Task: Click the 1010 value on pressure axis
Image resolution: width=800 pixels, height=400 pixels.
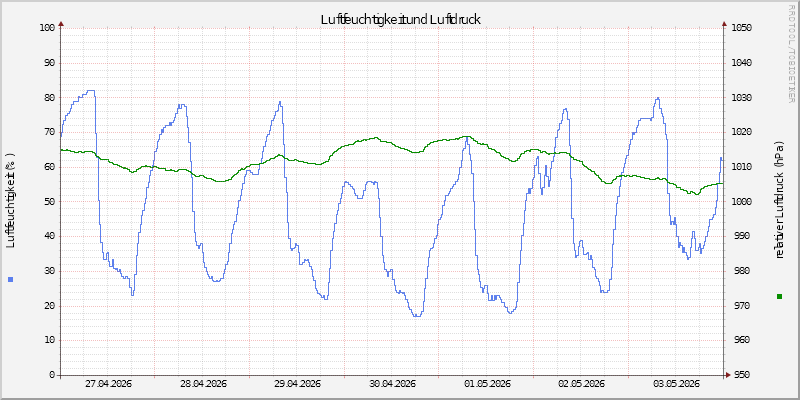Action: click(740, 167)
